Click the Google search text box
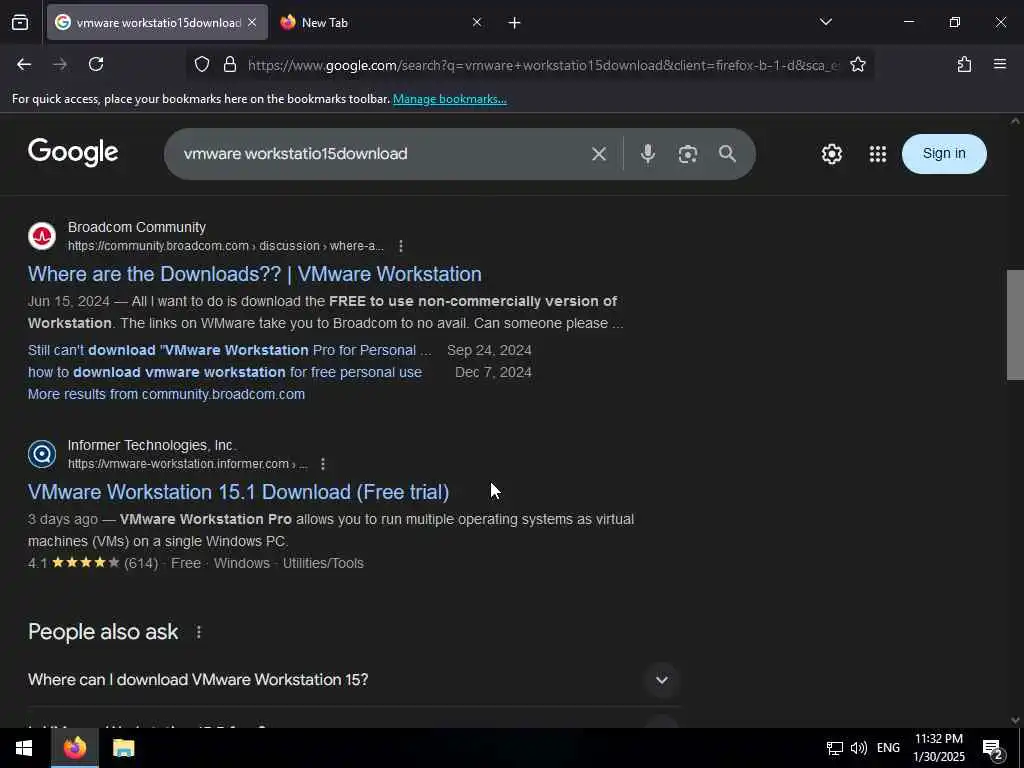The width and height of the screenshot is (1024, 768). coord(379,153)
